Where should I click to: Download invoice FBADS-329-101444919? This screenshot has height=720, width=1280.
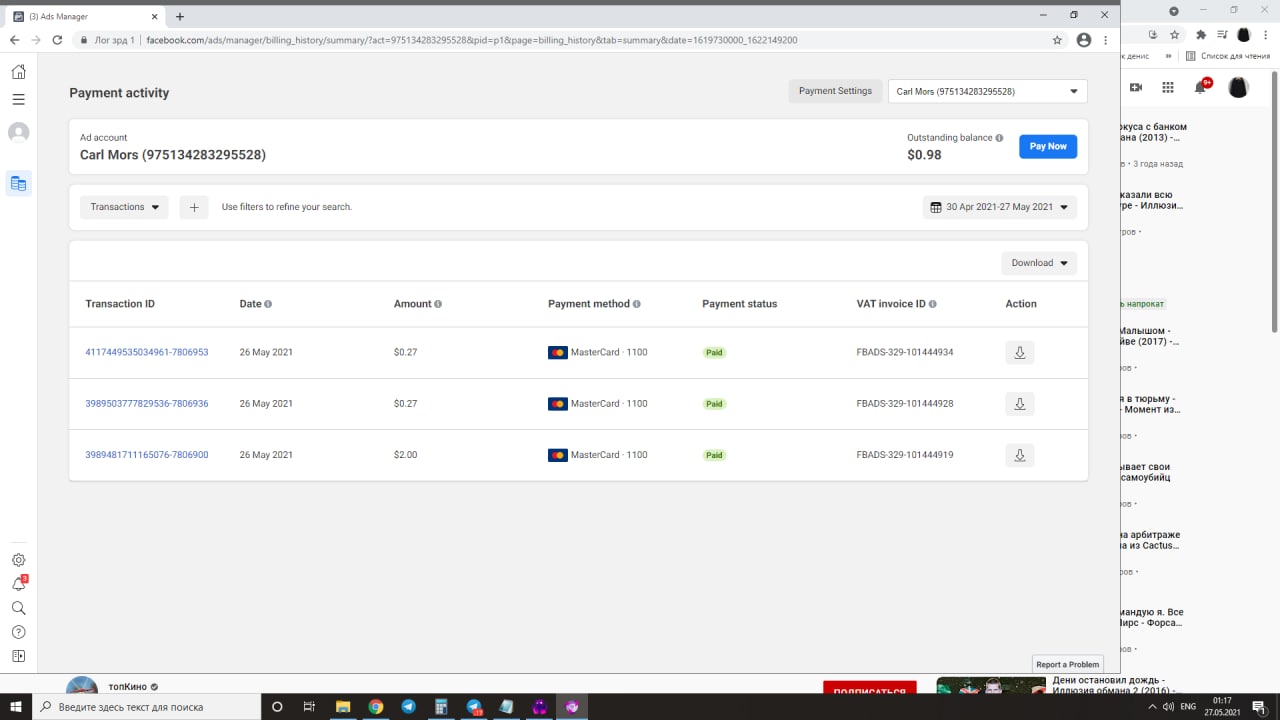(1019, 455)
